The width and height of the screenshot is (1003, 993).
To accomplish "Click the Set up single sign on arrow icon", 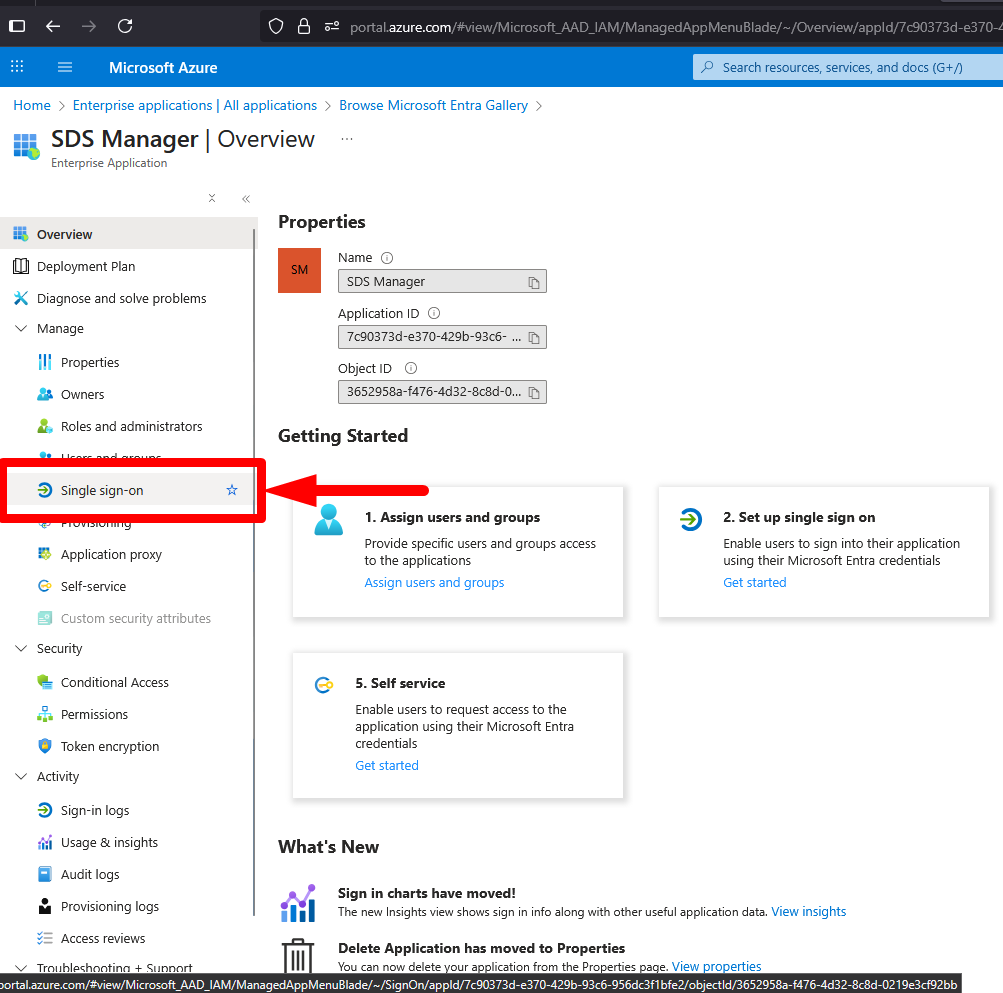I will click(x=691, y=519).
